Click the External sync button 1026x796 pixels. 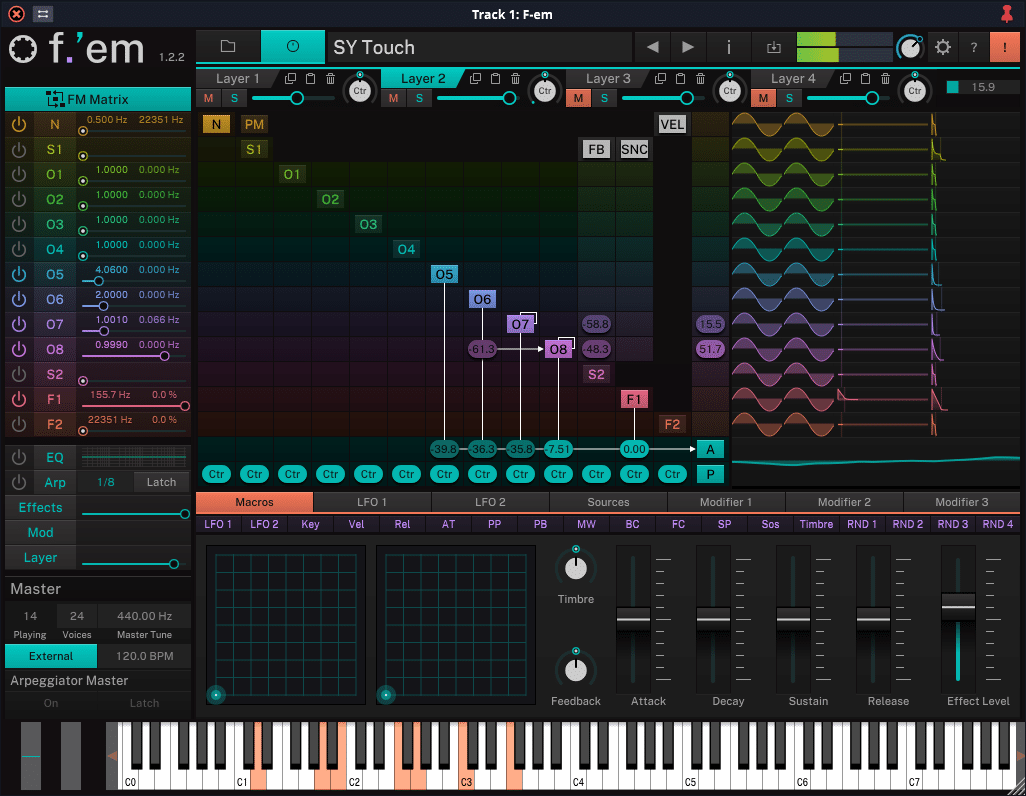pyautogui.click(x=51, y=656)
